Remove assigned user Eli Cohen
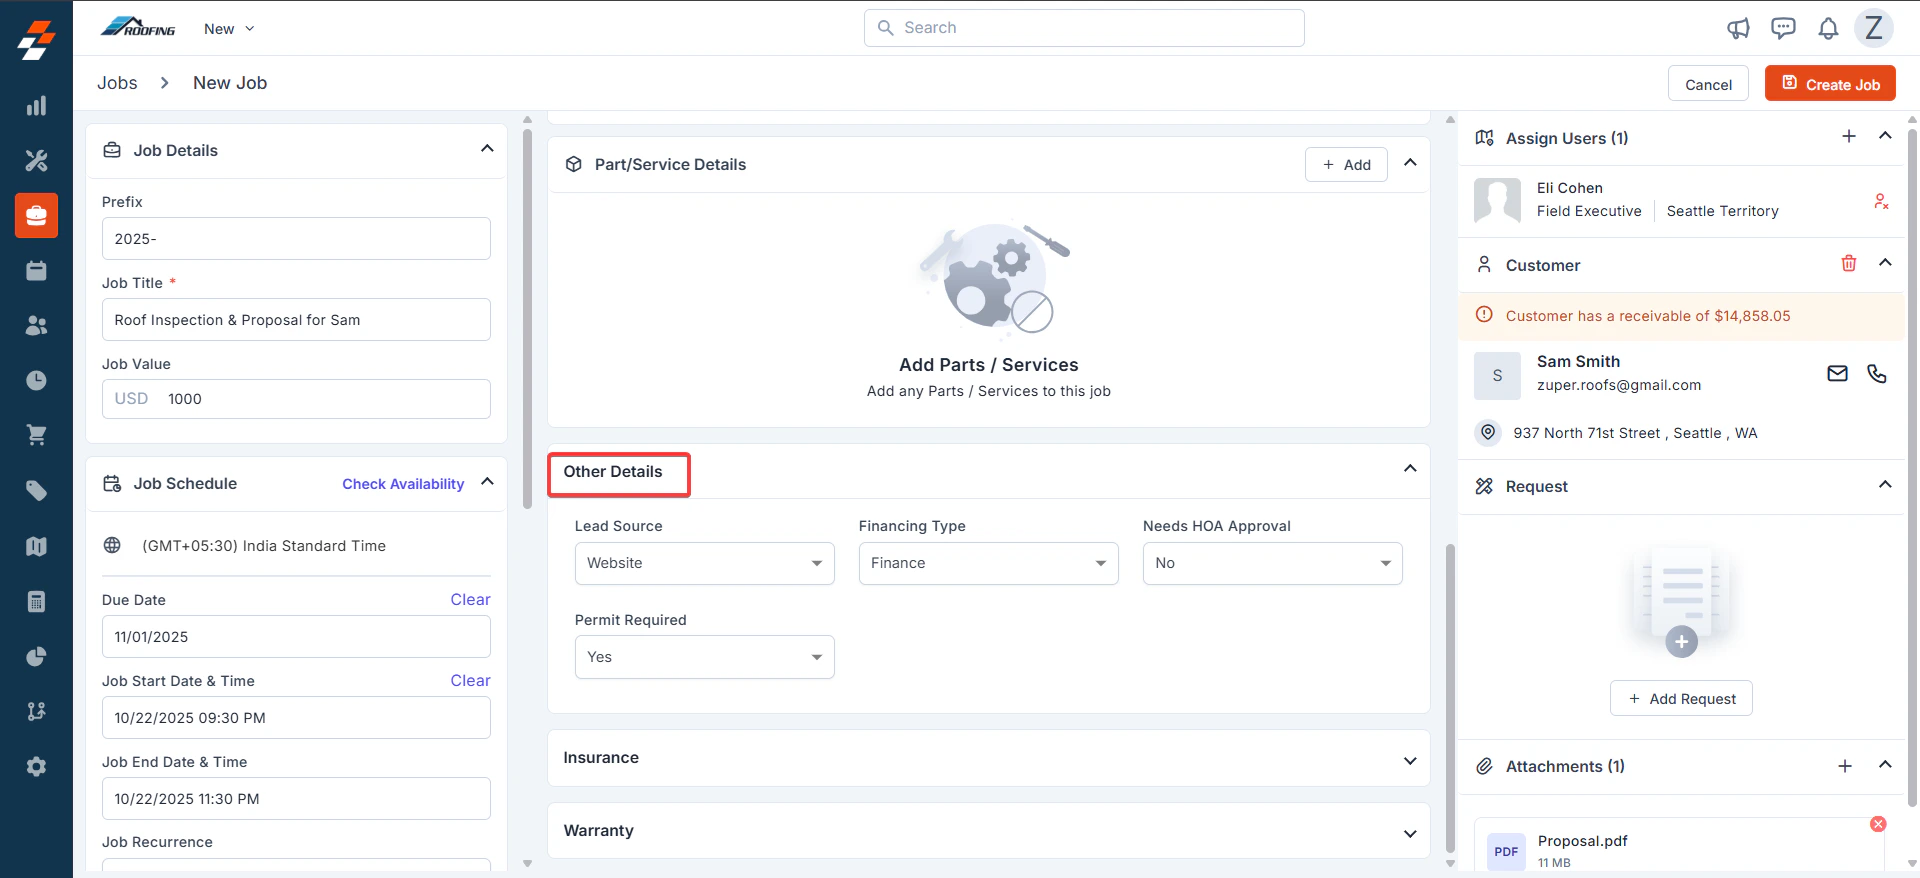The height and width of the screenshot is (878, 1920). point(1881,201)
